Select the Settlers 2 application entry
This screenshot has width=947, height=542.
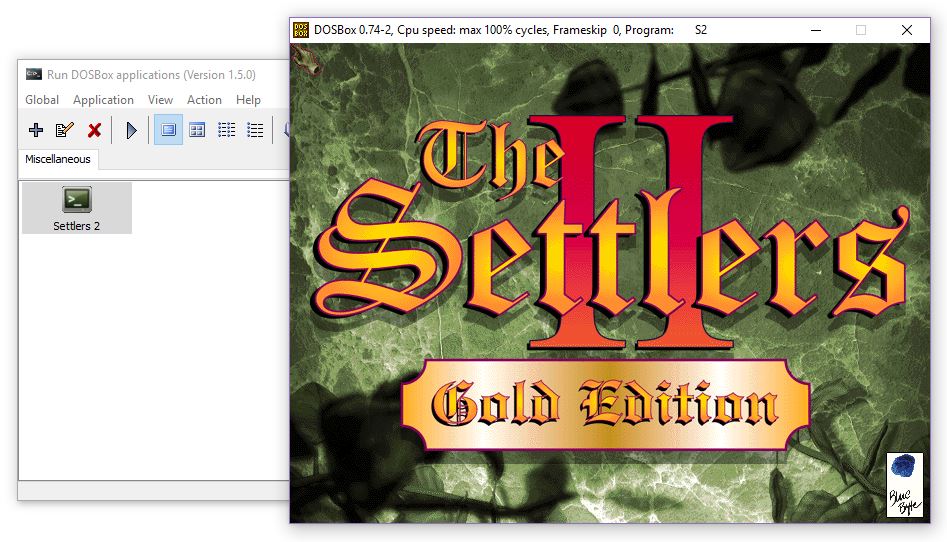(77, 208)
